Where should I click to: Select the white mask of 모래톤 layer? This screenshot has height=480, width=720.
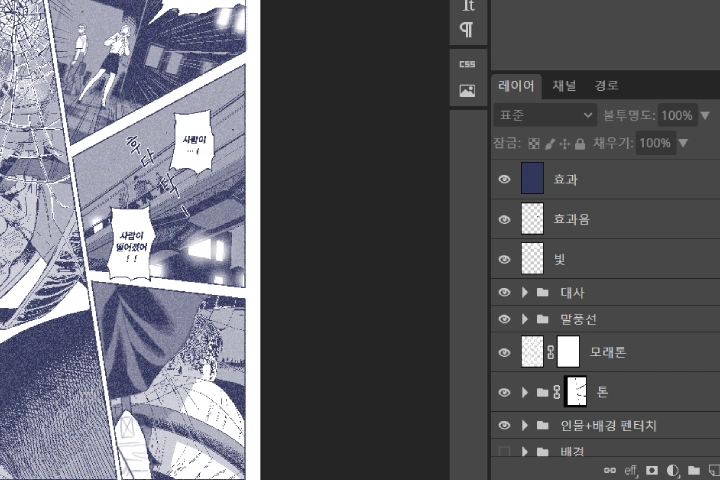click(x=568, y=352)
